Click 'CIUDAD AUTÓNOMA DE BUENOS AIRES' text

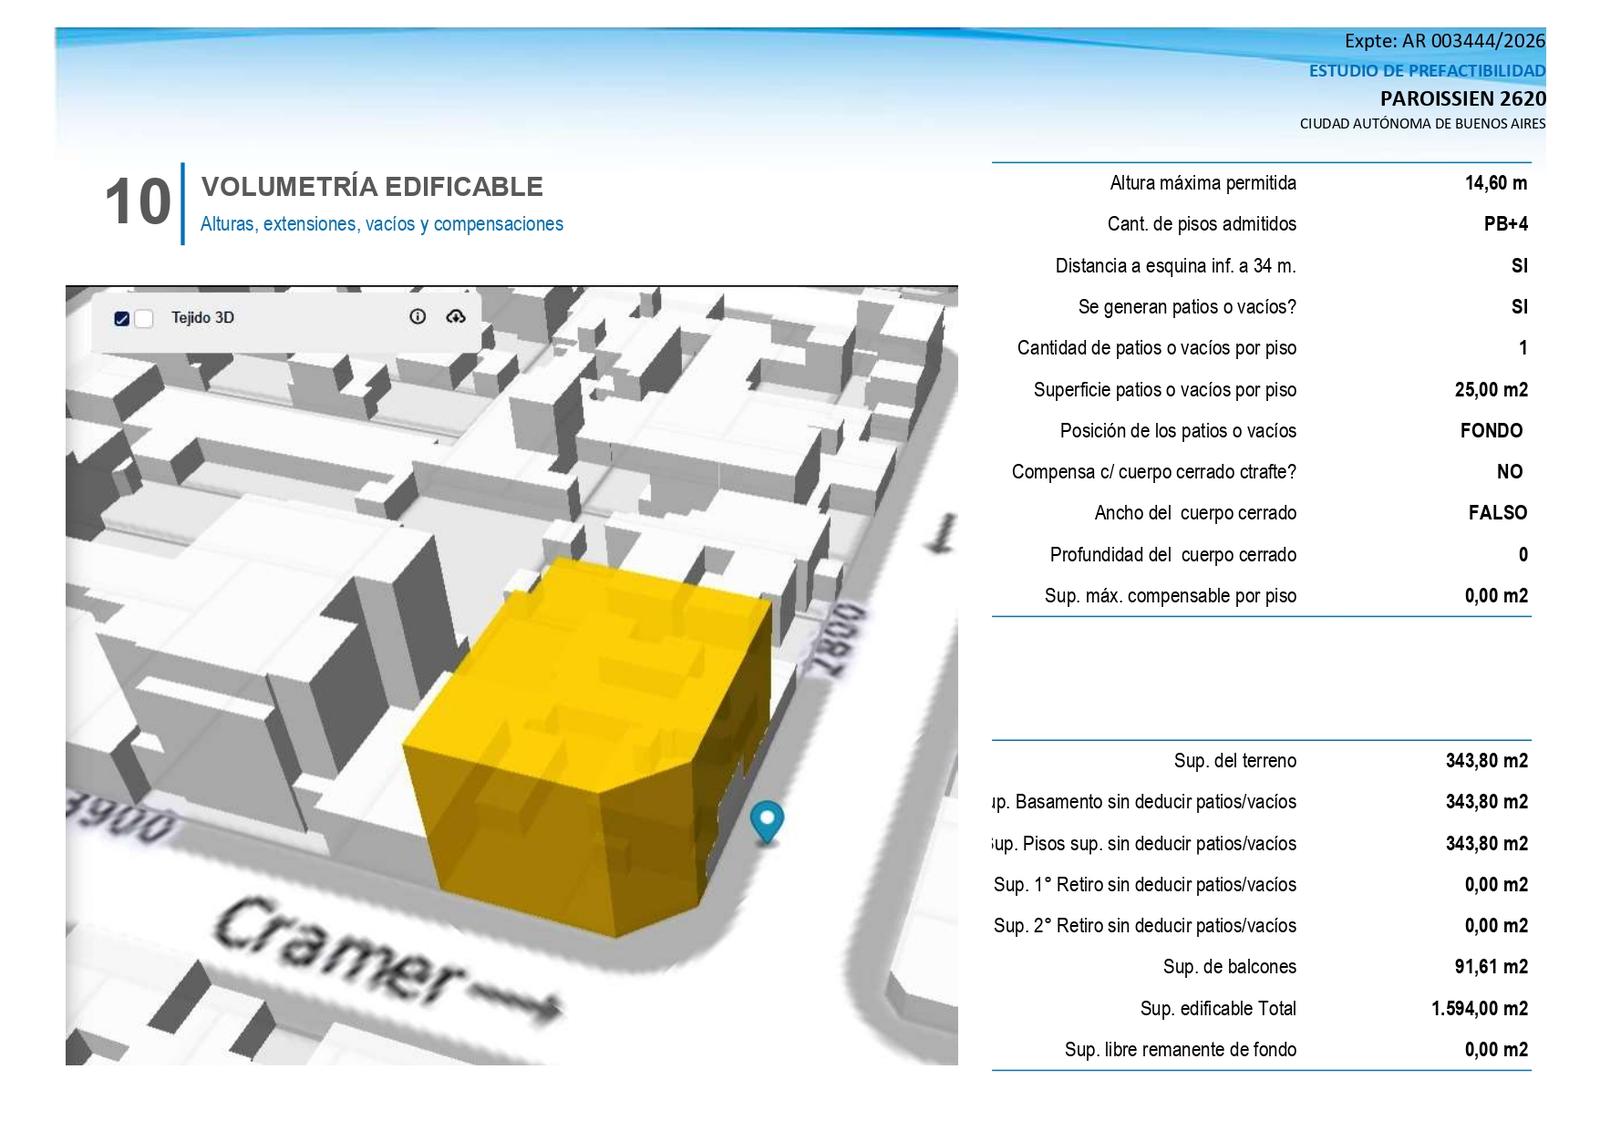click(1422, 124)
